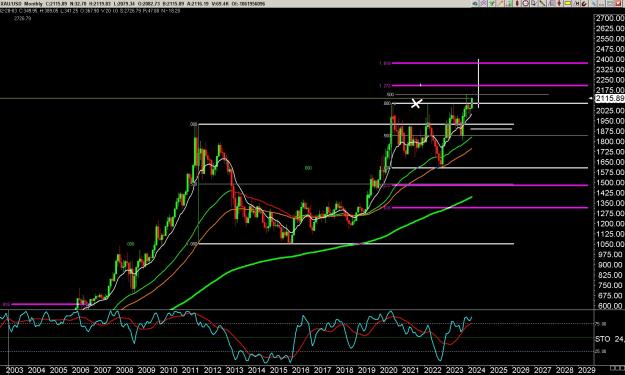Click the yellow rectangle drawing tool icon

[x=568, y=3]
